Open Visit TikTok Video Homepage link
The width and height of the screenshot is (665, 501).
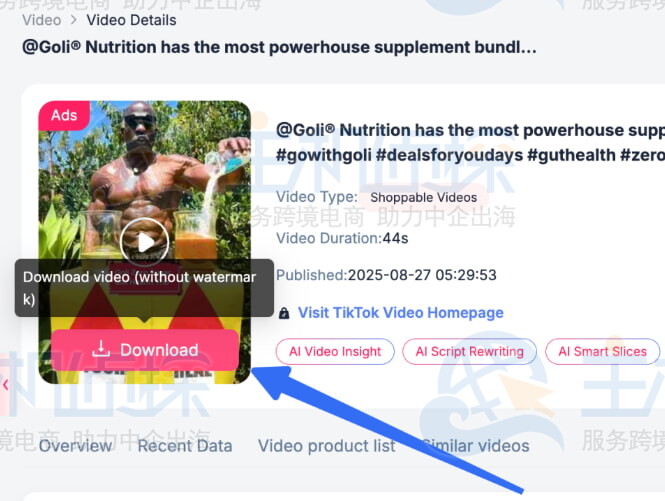tap(401, 313)
